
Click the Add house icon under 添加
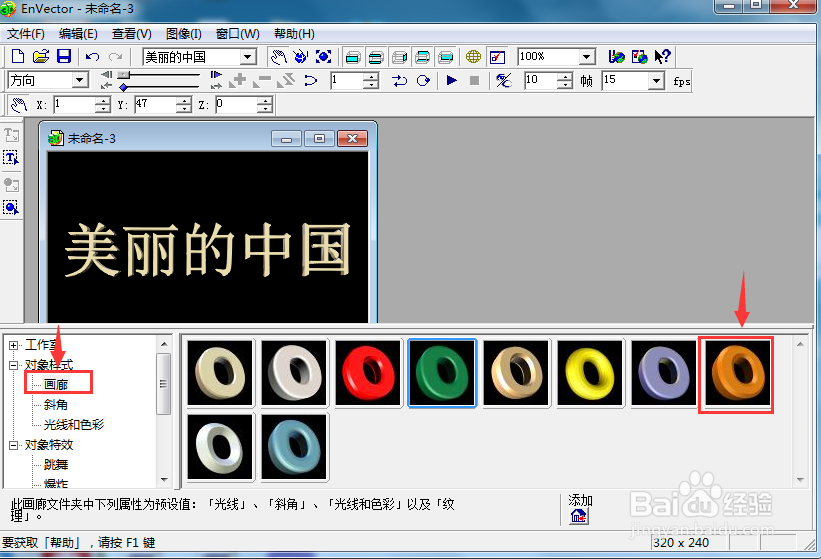pos(579,516)
